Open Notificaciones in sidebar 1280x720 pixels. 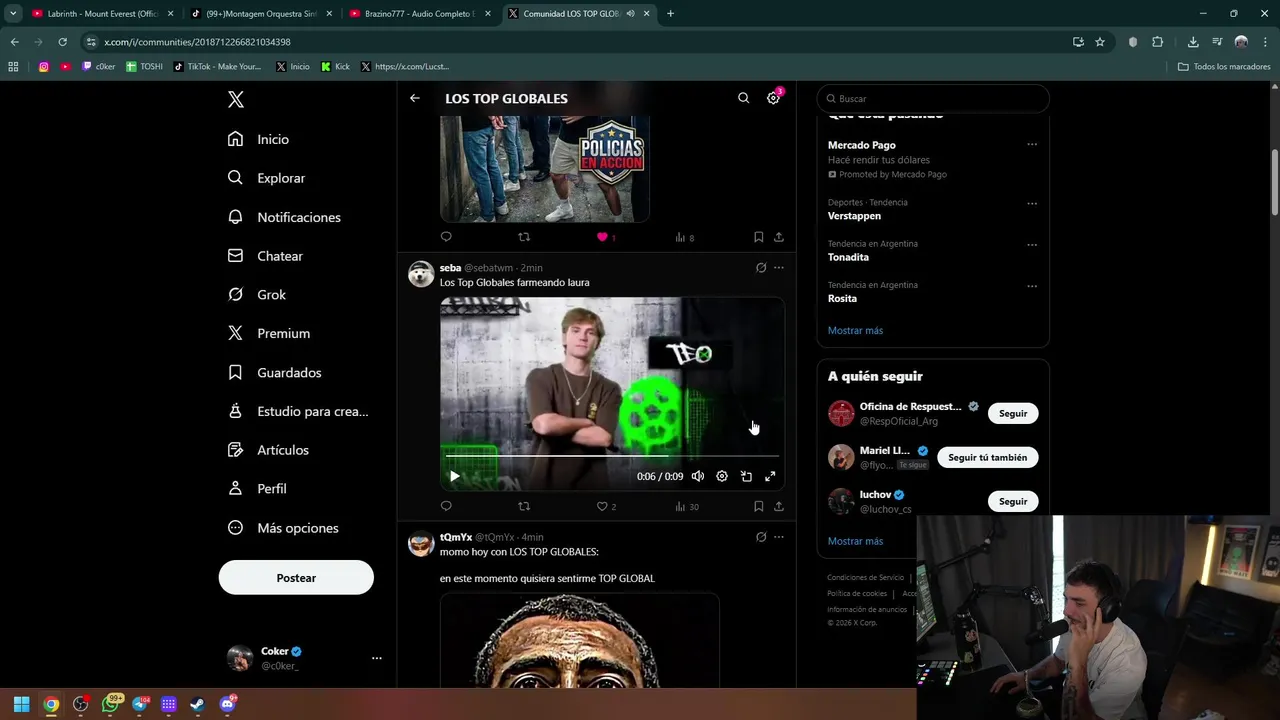pyautogui.click(x=285, y=217)
